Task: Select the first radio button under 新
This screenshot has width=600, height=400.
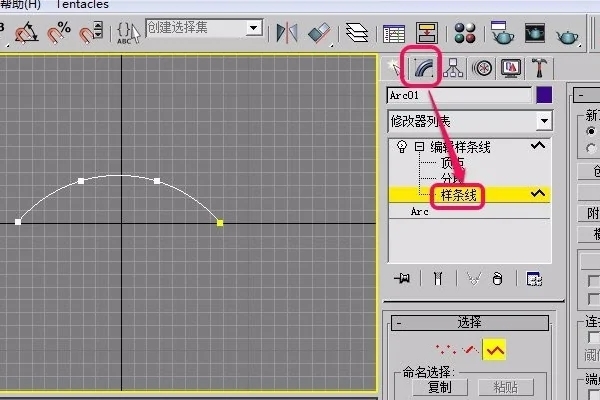Action: pyautogui.click(x=591, y=131)
